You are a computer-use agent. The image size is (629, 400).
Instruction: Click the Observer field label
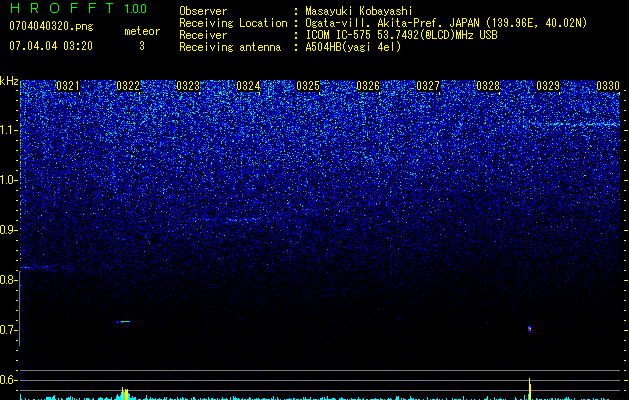tap(203, 11)
